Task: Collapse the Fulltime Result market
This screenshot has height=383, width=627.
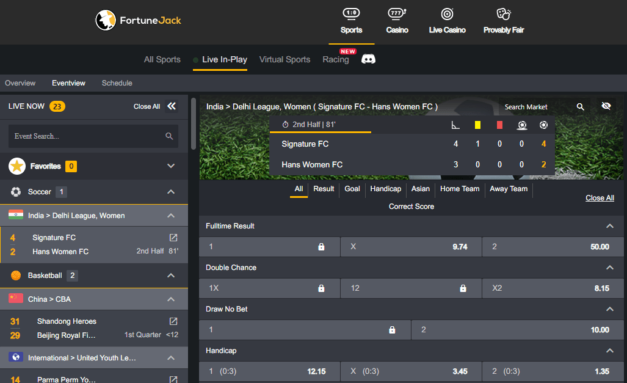Action: coord(610,226)
